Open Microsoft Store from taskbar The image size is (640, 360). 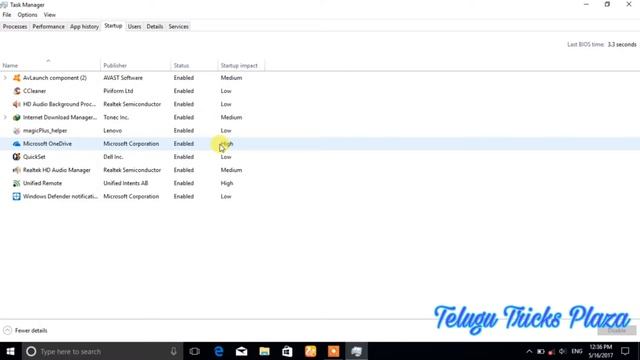pyautogui.click(x=287, y=351)
